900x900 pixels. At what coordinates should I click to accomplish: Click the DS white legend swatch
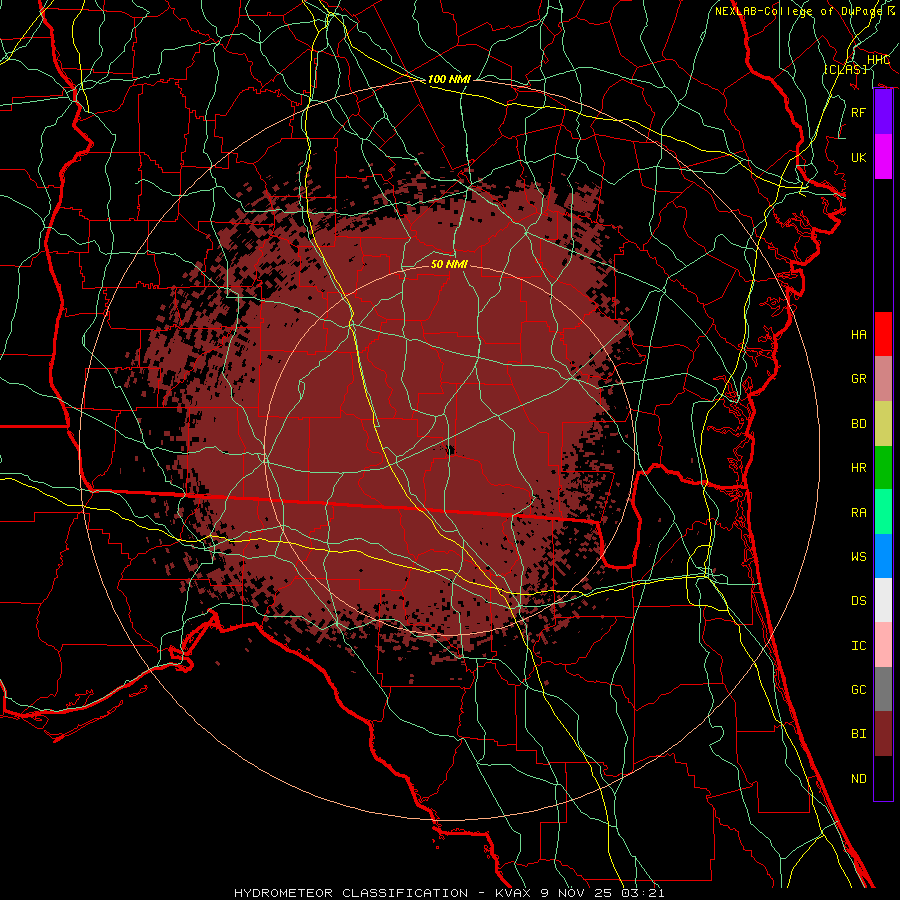[883, 600]
